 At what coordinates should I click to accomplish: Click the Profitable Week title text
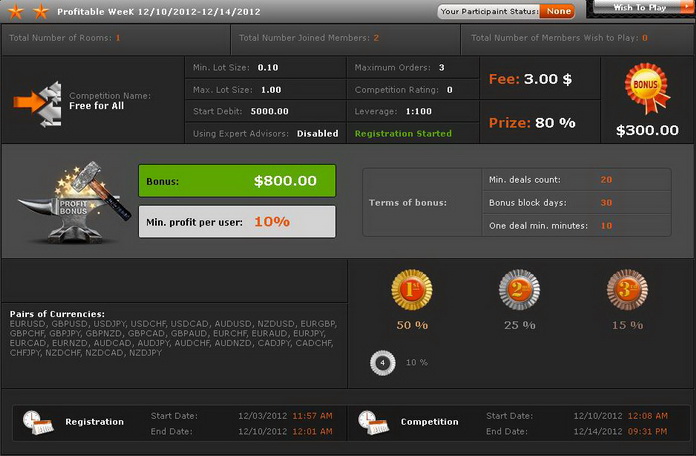point(158,12)
